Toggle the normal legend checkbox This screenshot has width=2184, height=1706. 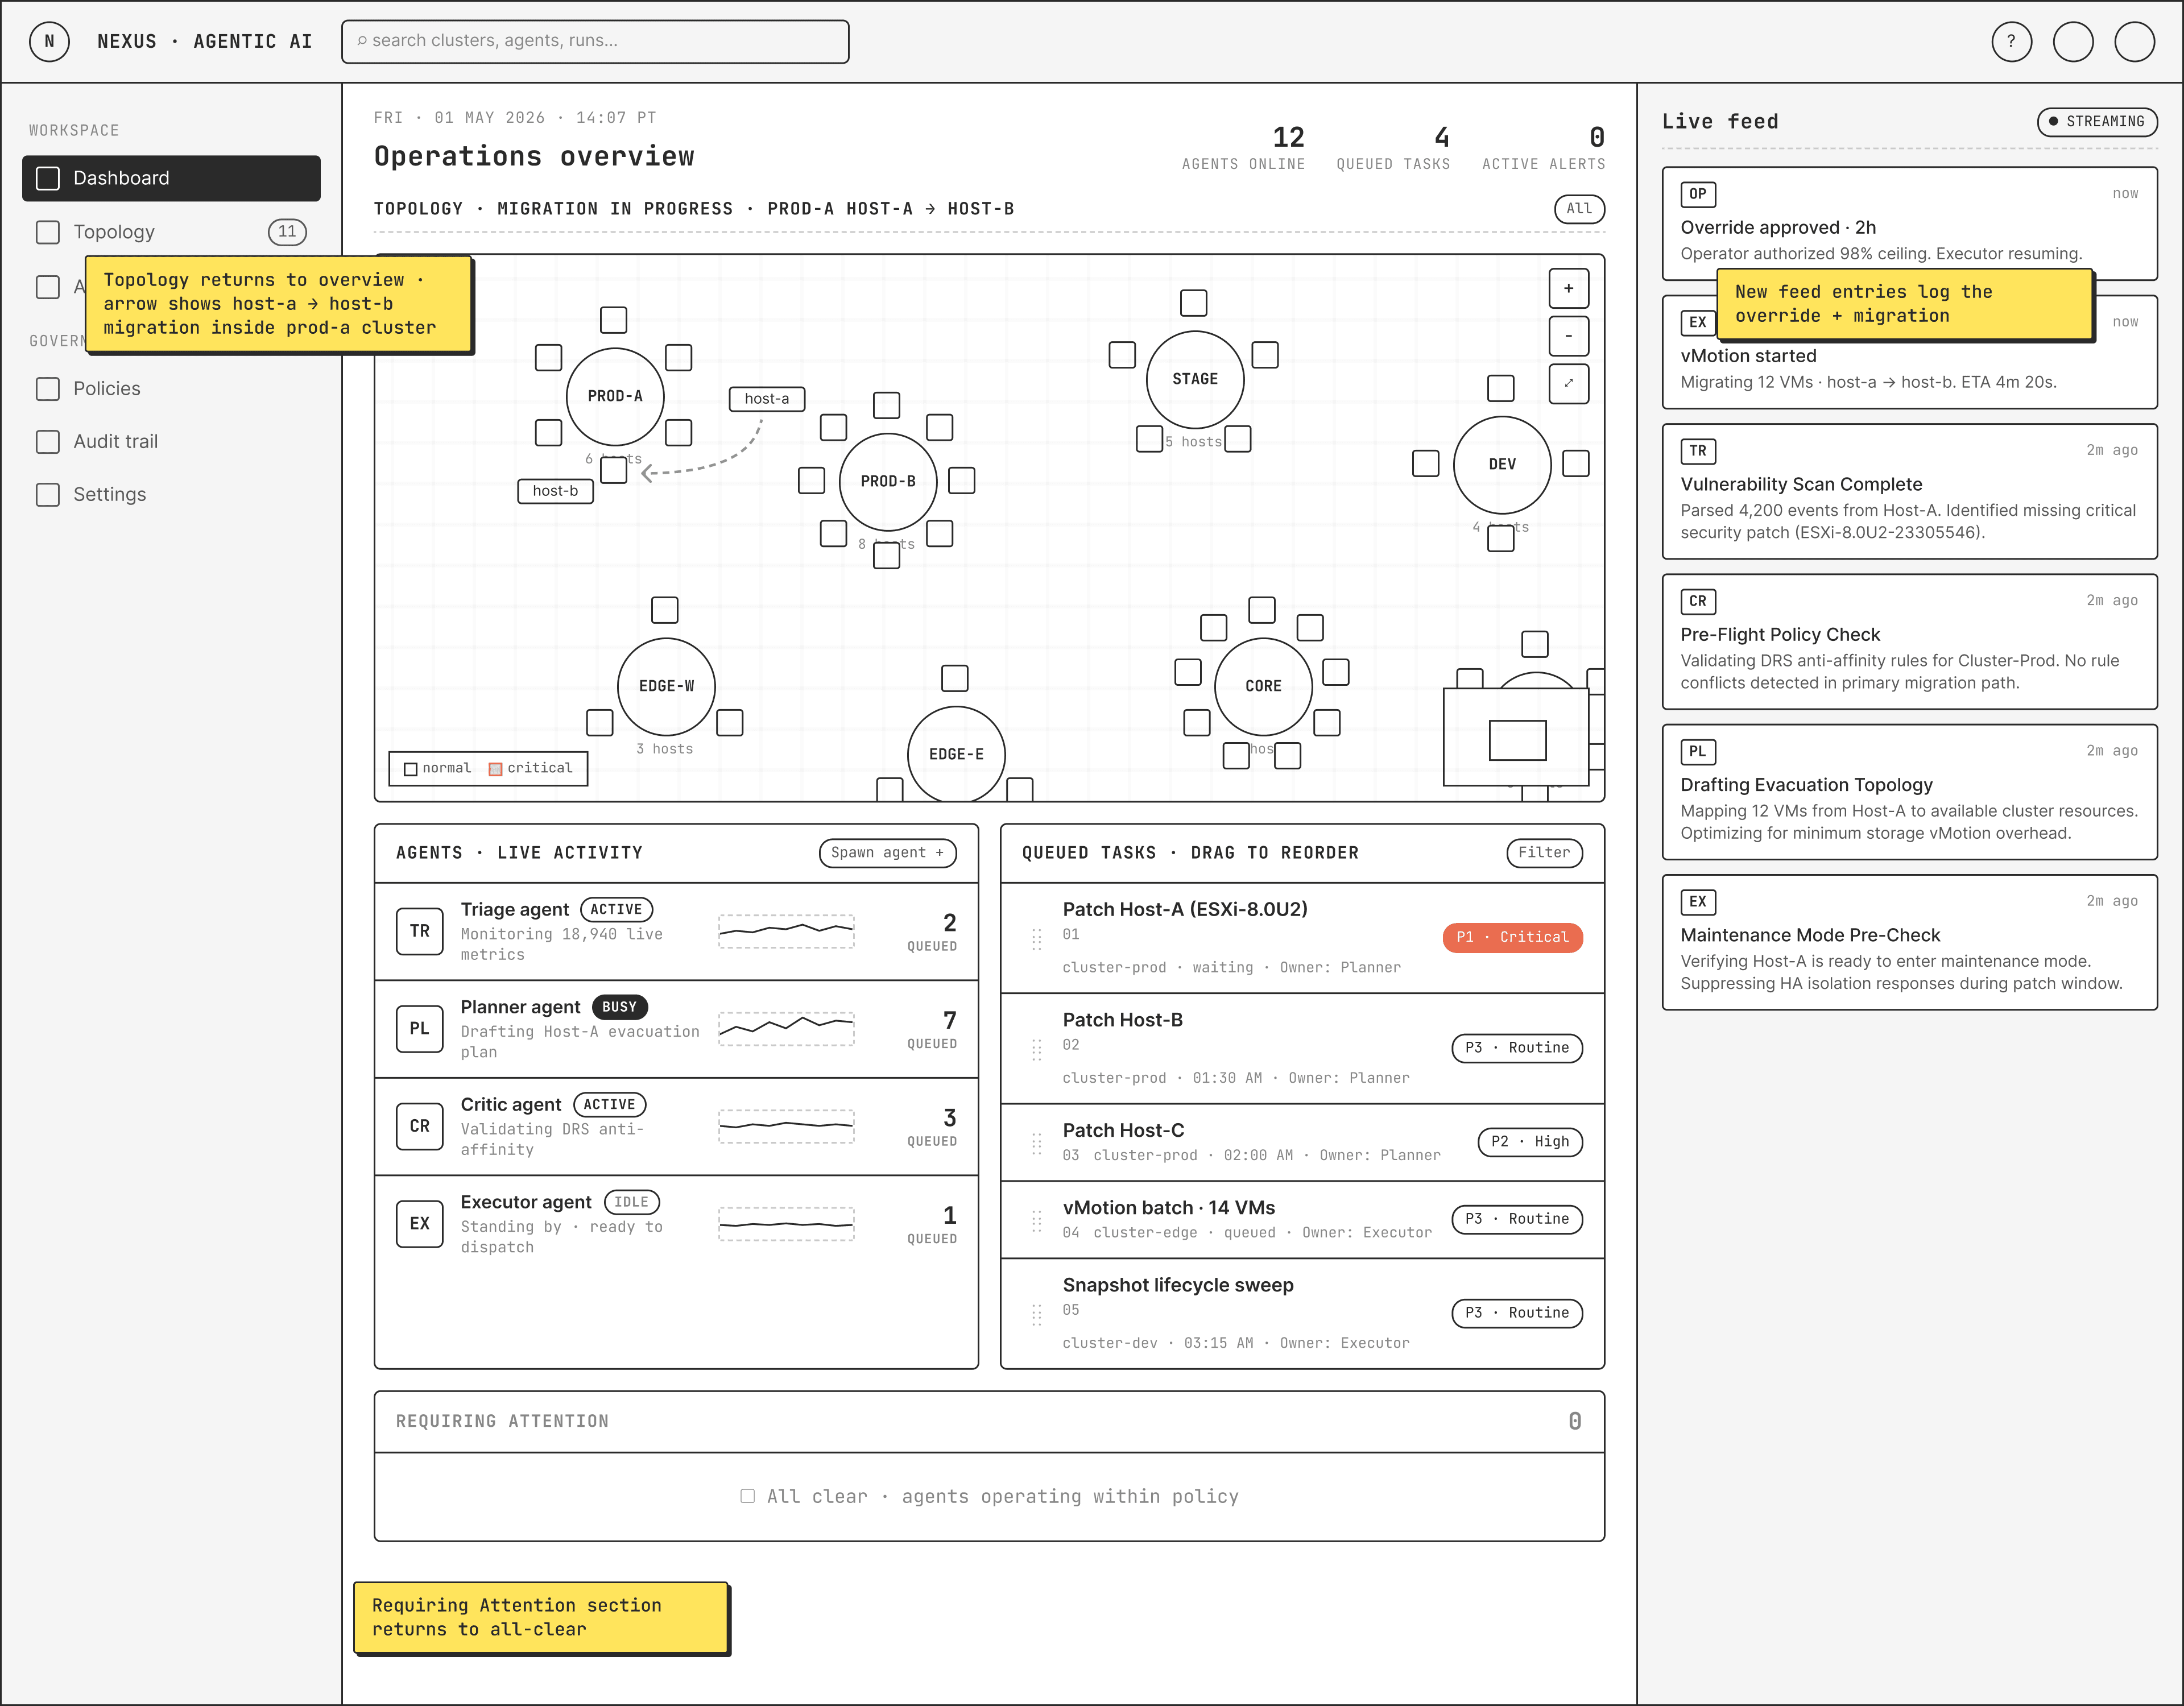coord(410,769)
